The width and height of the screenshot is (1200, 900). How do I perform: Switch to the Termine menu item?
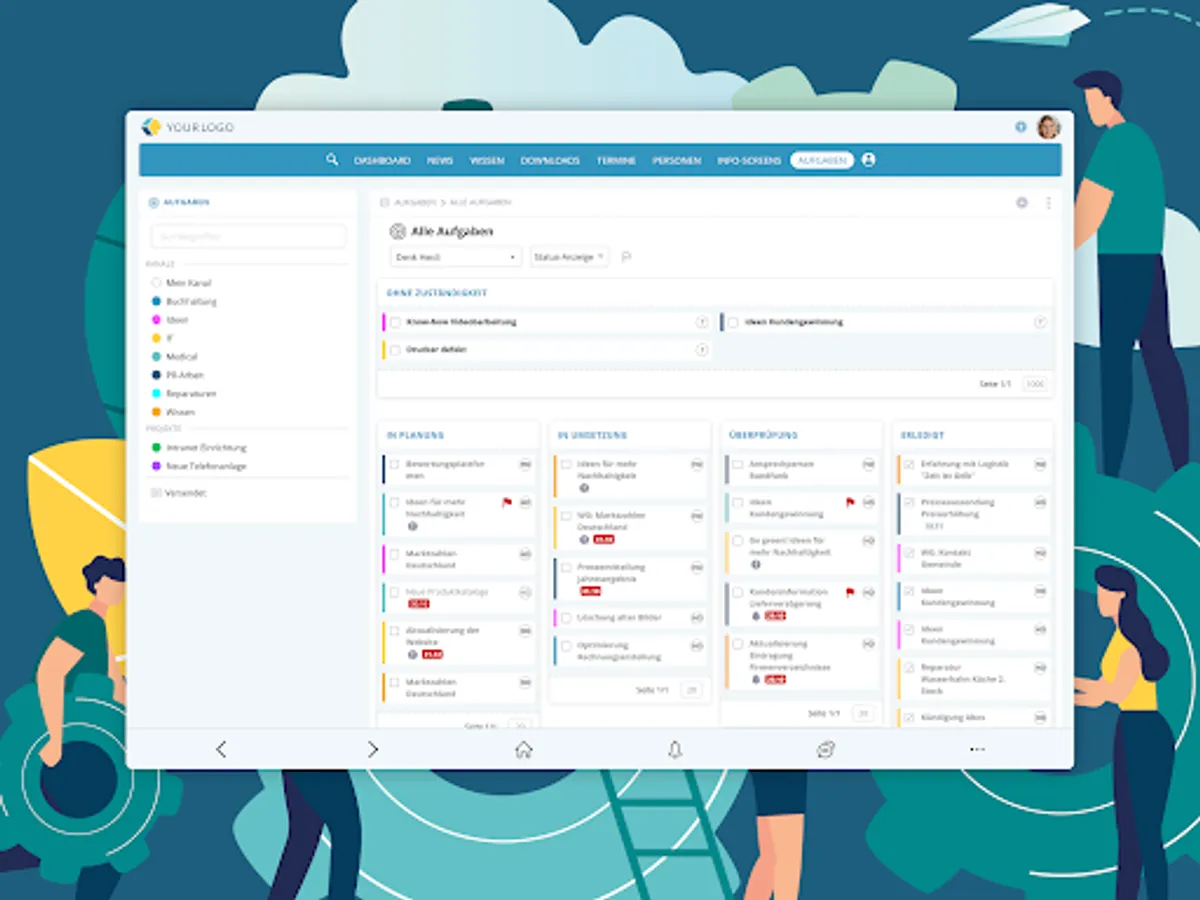click(x=616, y=160)
